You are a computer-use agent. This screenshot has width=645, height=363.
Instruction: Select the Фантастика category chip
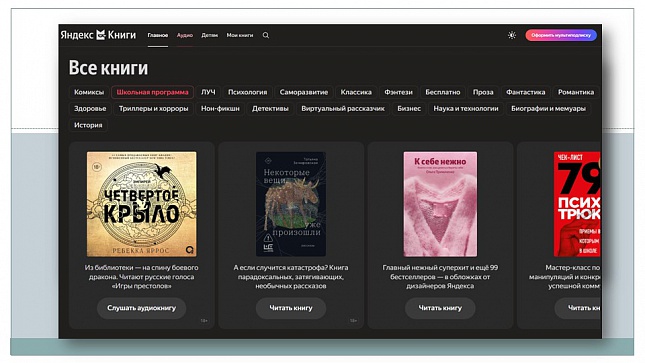pos(526,92)
